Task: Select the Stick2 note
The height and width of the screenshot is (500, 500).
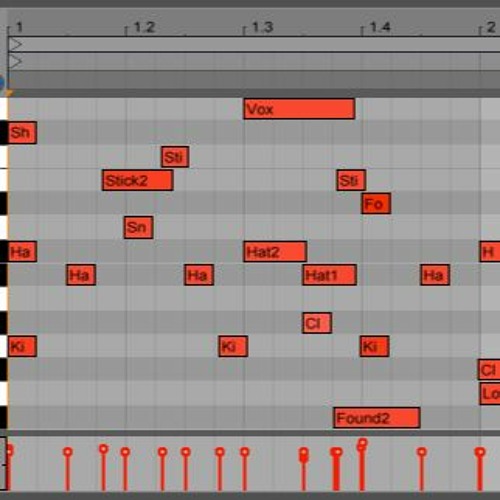Action: coord(138,180)
